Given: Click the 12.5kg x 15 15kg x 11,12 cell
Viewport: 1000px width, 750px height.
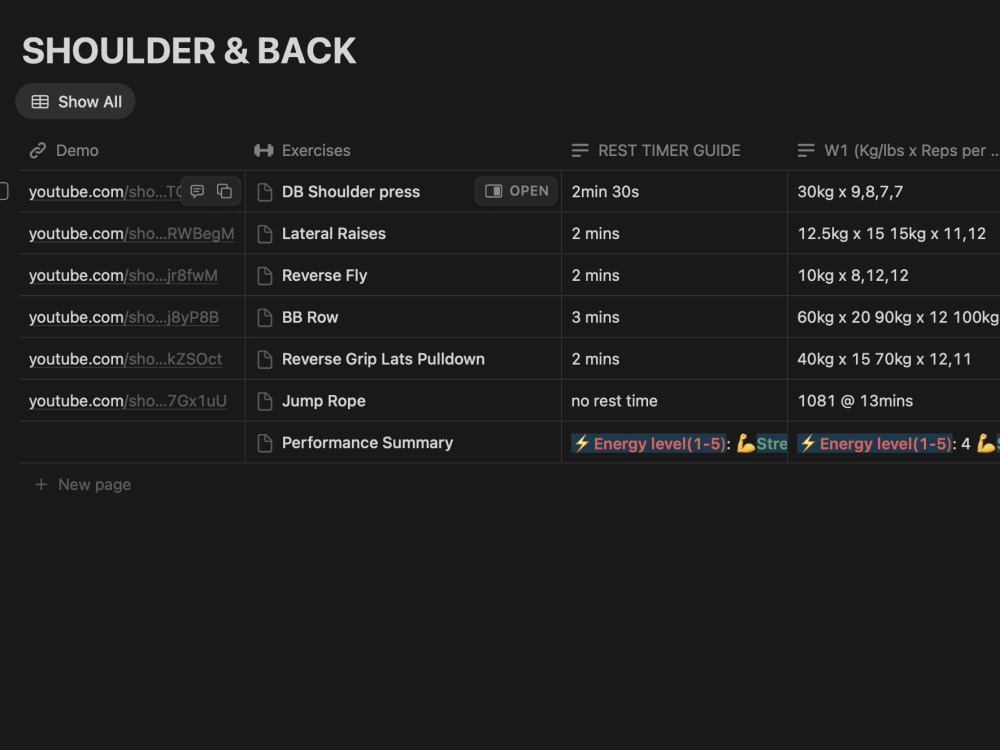Looking at the screenshot, I should [x=893, y=233].
